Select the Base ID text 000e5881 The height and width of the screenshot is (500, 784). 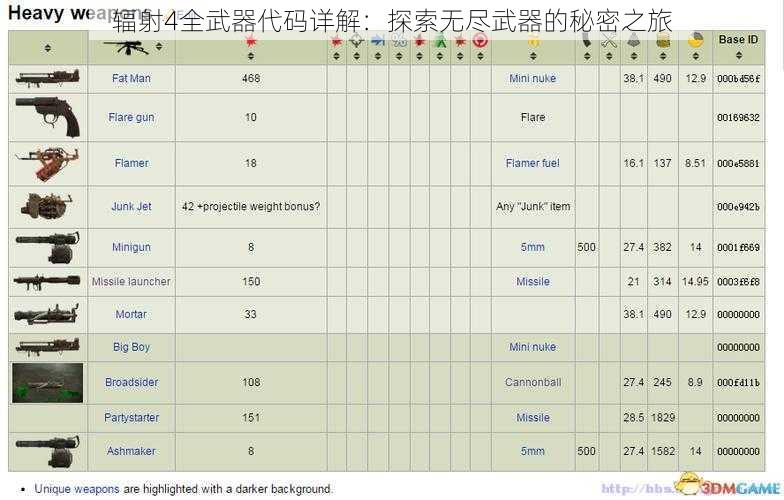click(739, 163)
